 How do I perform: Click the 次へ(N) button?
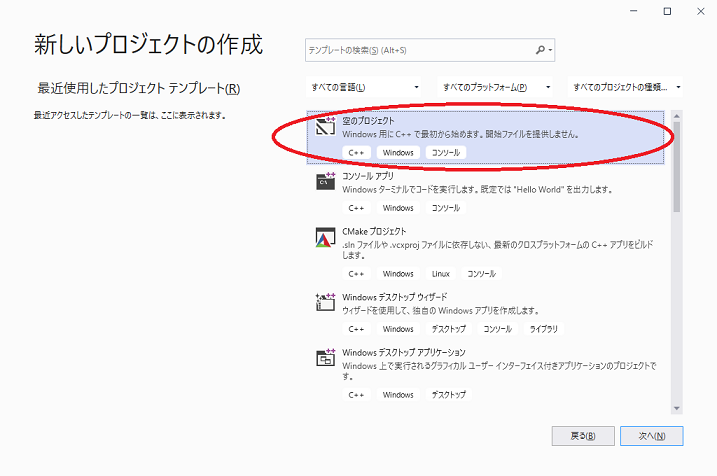pos(652,436)
